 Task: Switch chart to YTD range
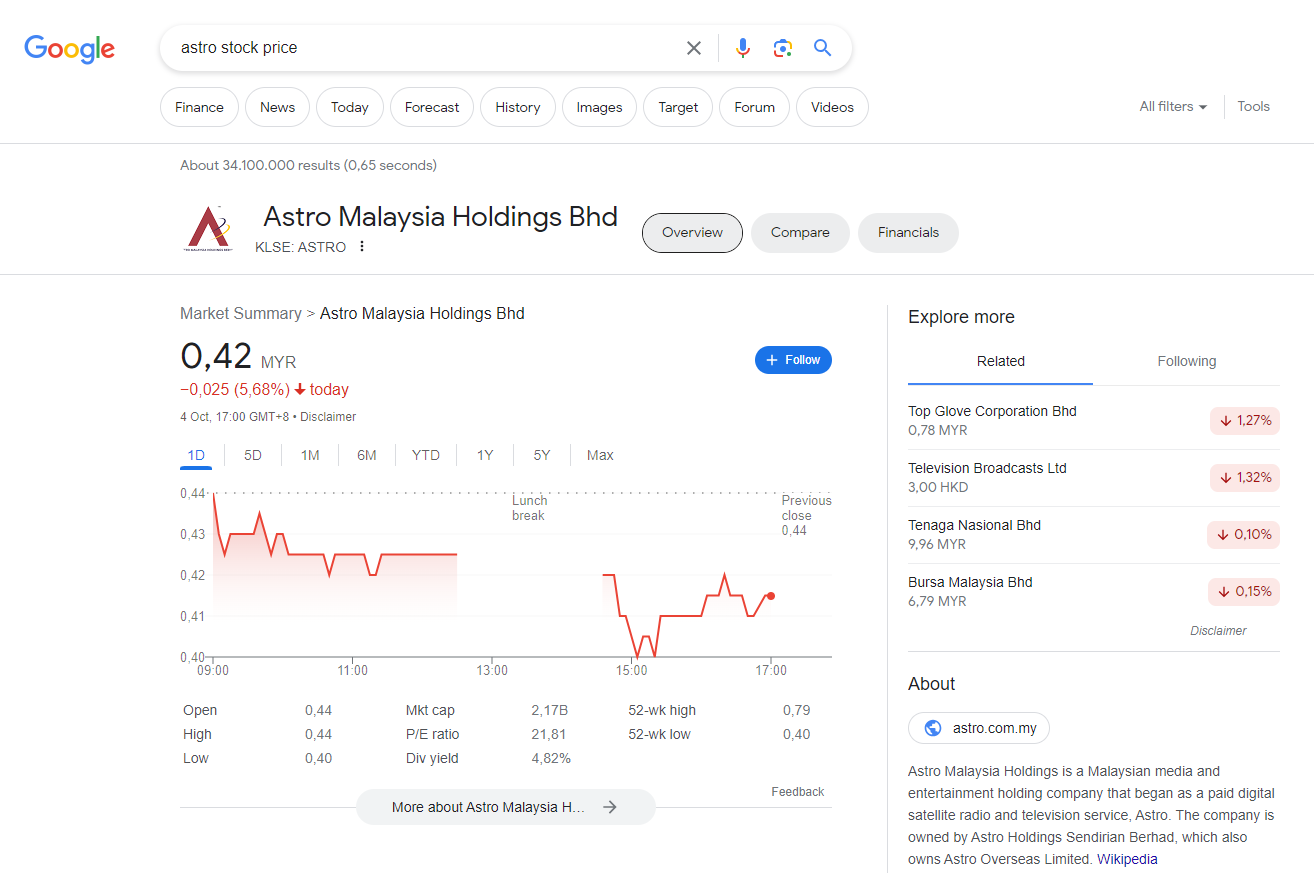tap(425, 455)
